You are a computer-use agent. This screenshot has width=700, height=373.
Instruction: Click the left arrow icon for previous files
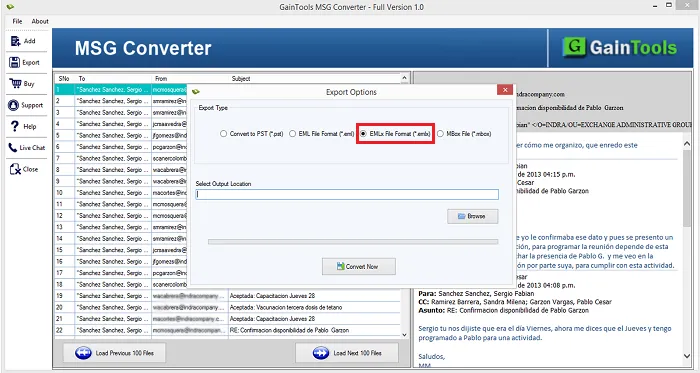pos(83,353)
